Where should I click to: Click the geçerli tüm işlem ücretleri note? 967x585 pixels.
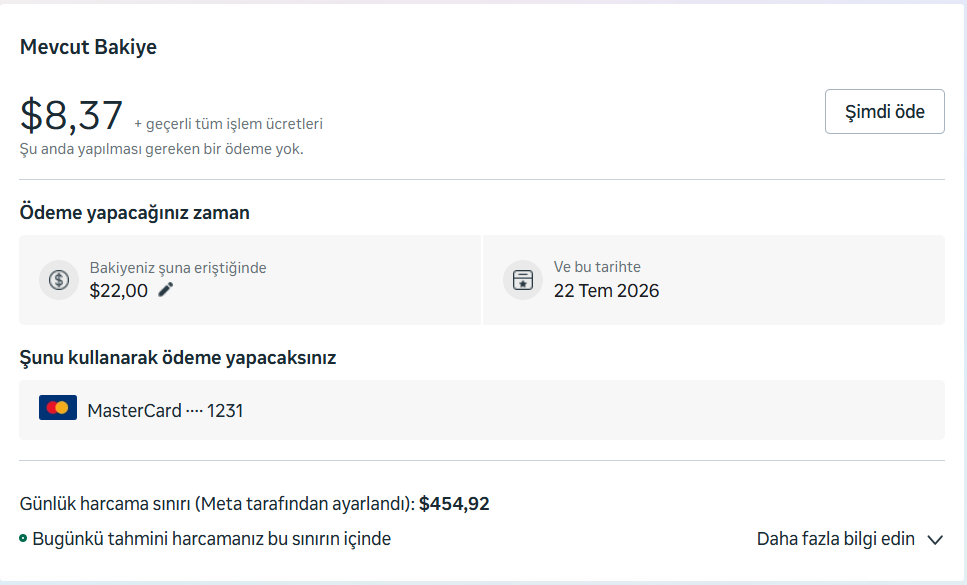[228, 124]
